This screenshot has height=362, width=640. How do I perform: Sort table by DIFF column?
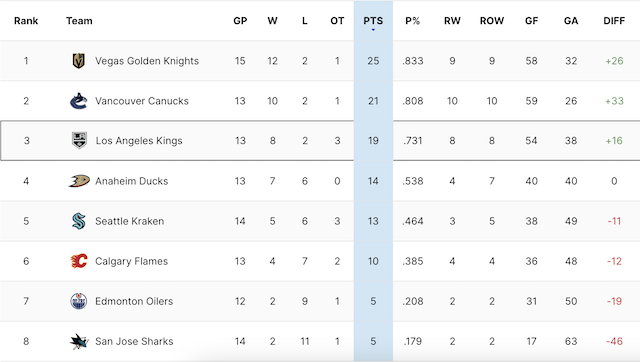(614, 20)
